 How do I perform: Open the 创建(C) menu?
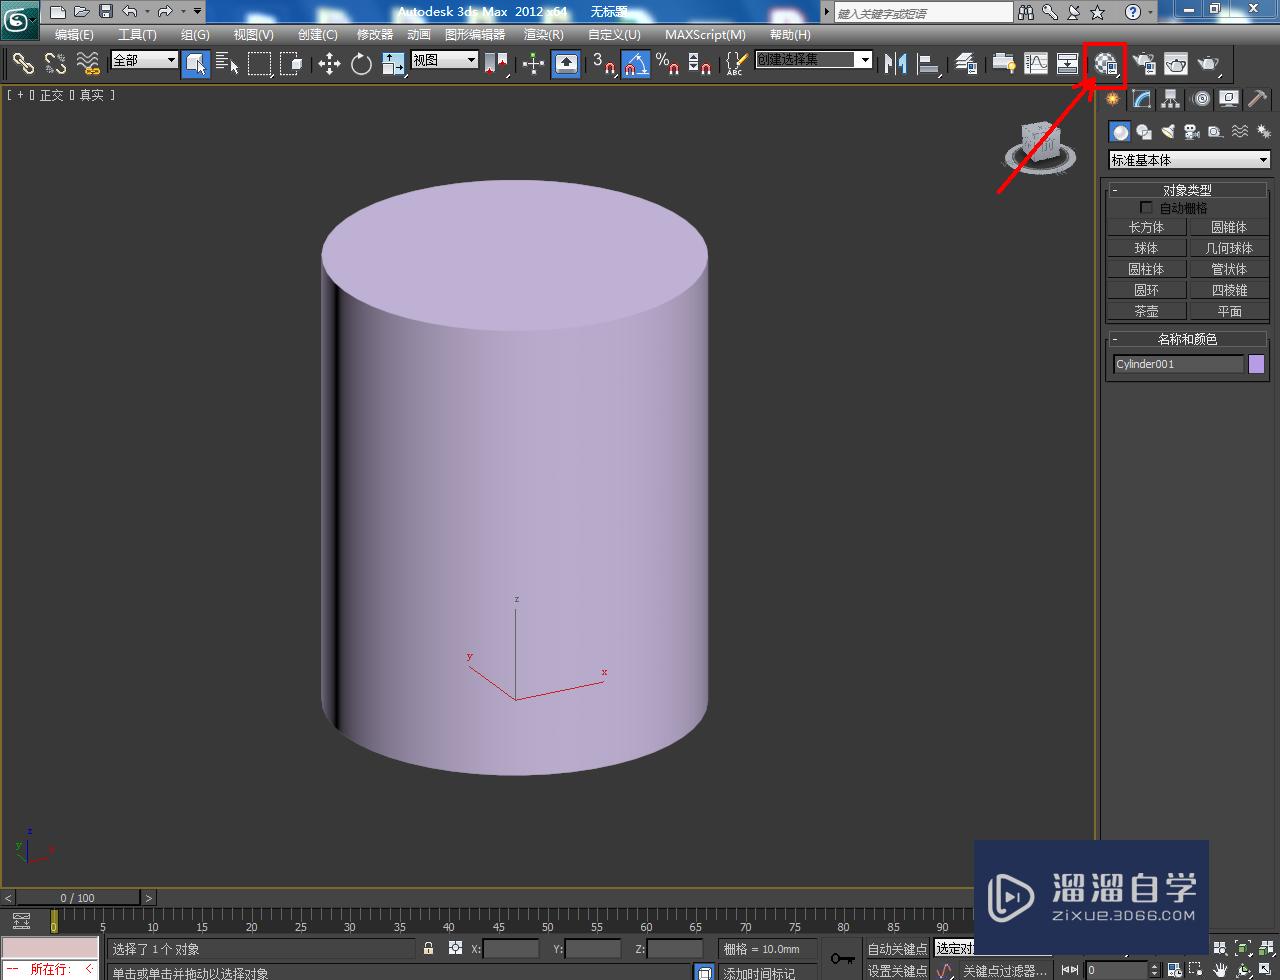(x=317, y=35)
